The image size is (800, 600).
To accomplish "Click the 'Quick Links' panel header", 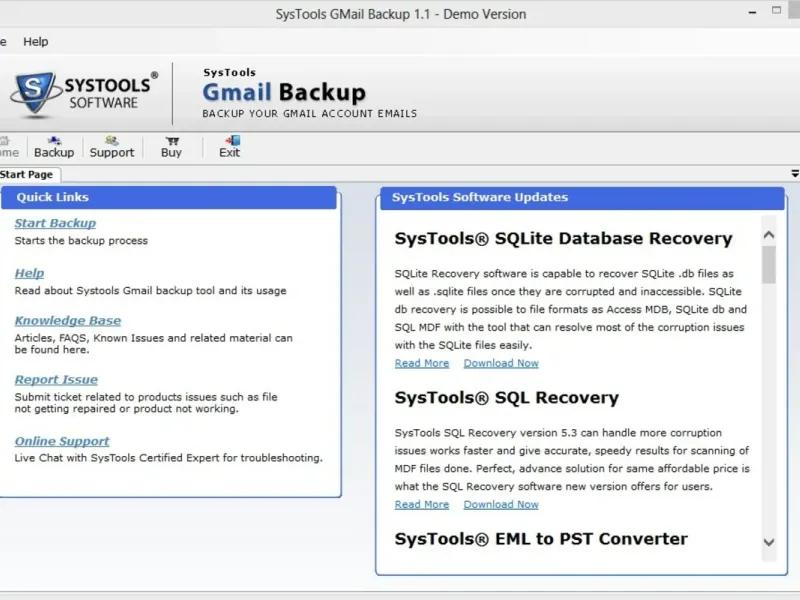I will click(169, 197).
